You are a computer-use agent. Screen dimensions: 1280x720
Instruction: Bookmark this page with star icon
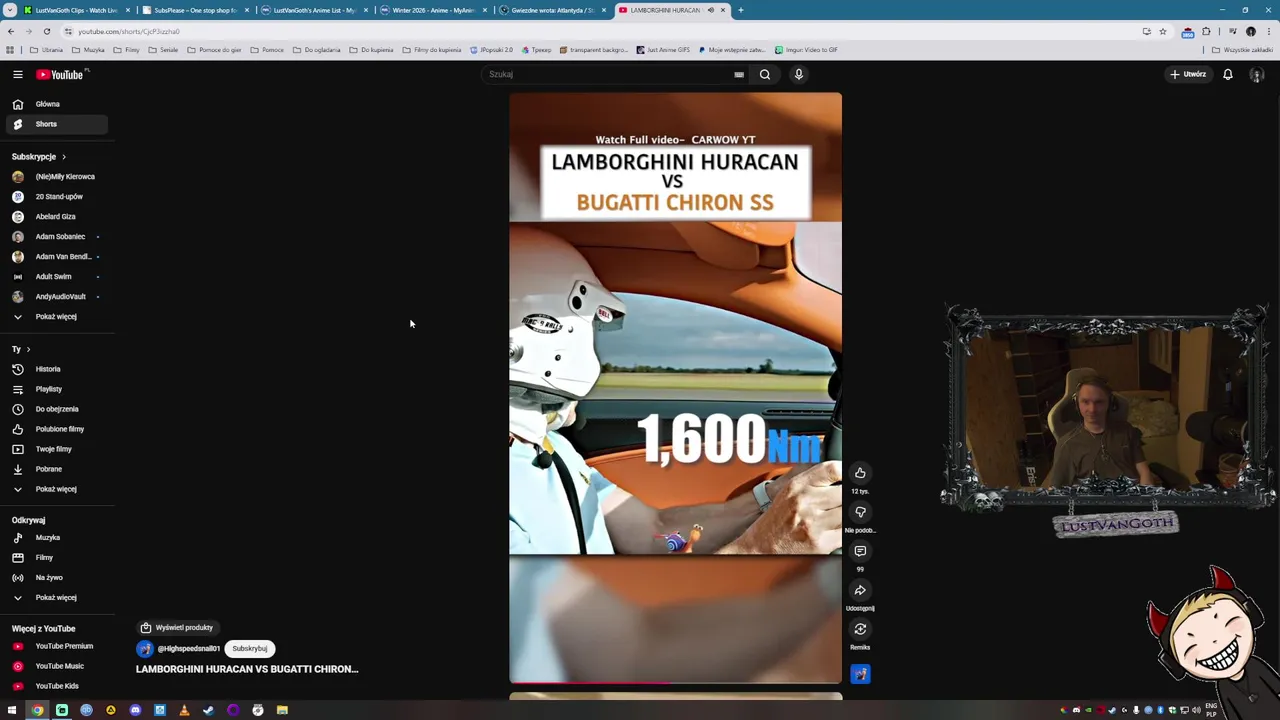1162,31
